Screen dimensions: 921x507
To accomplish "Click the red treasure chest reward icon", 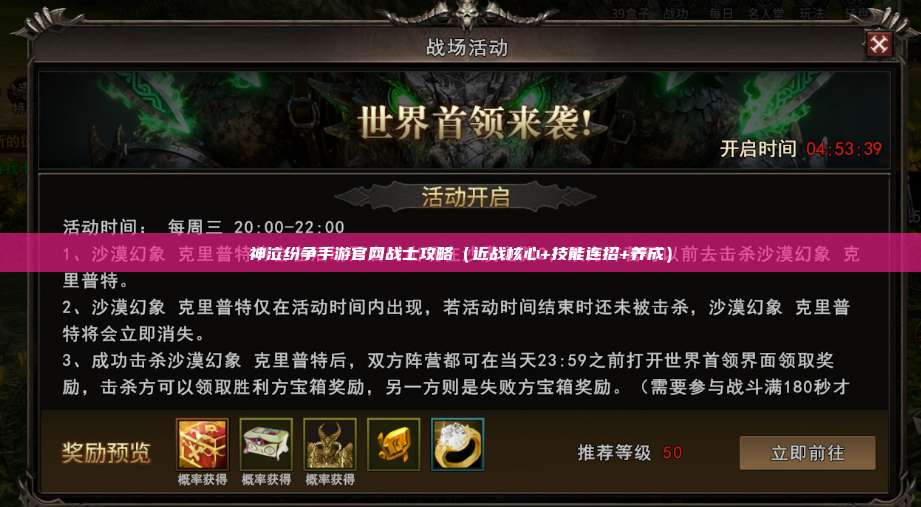I will [203, 444].
